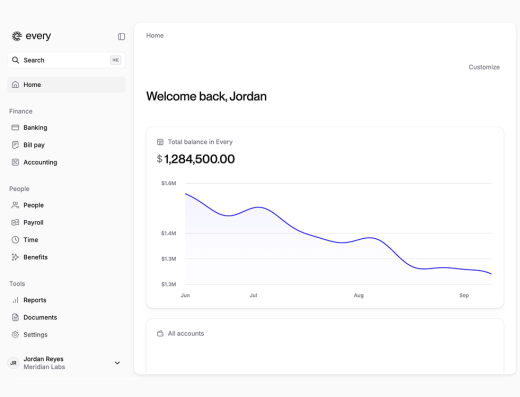Screen dimensions: 520x397
Task: Click the Welcome back, Jordan heading
Action: click(206, 96)
